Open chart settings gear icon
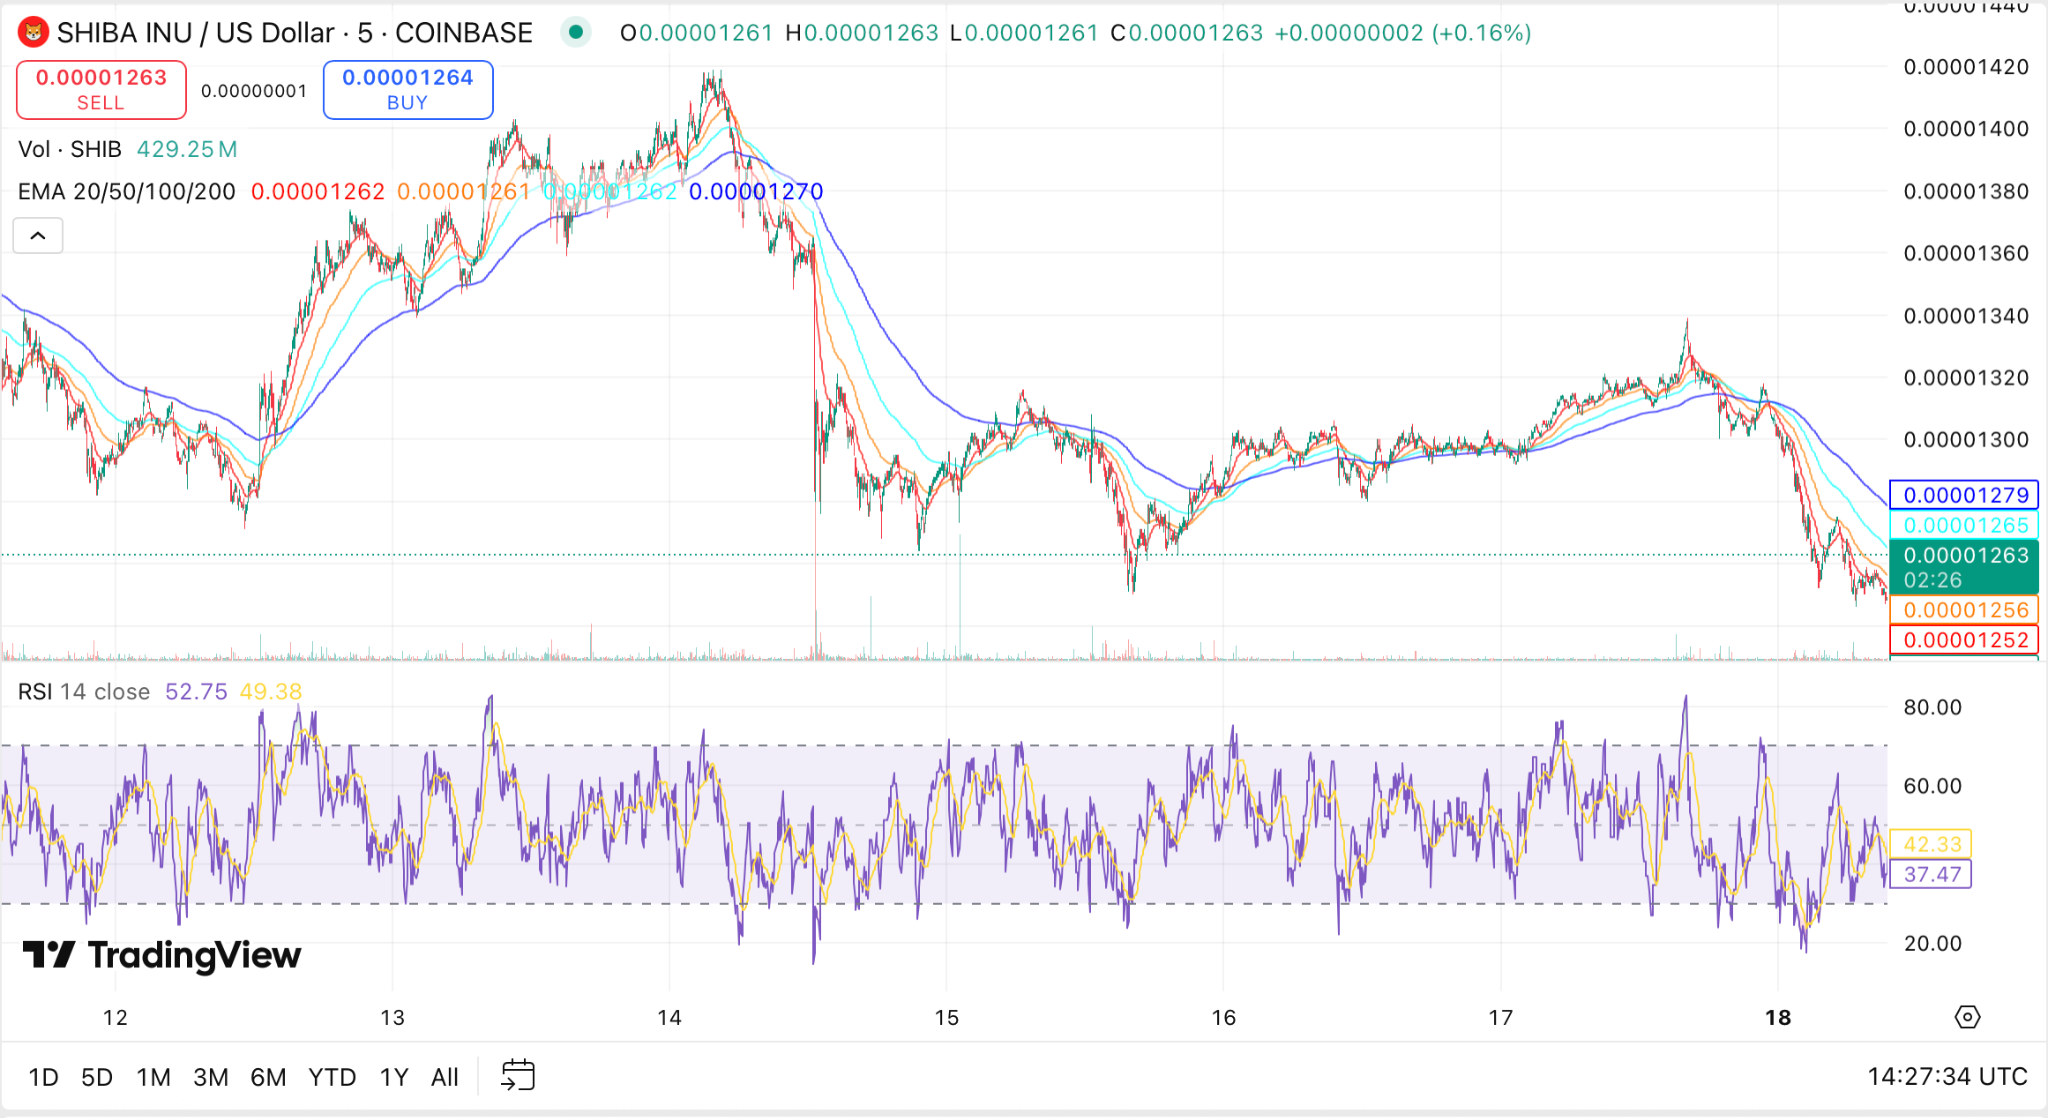This screenshot has height=1118, width=2048. point(1967,1017)
